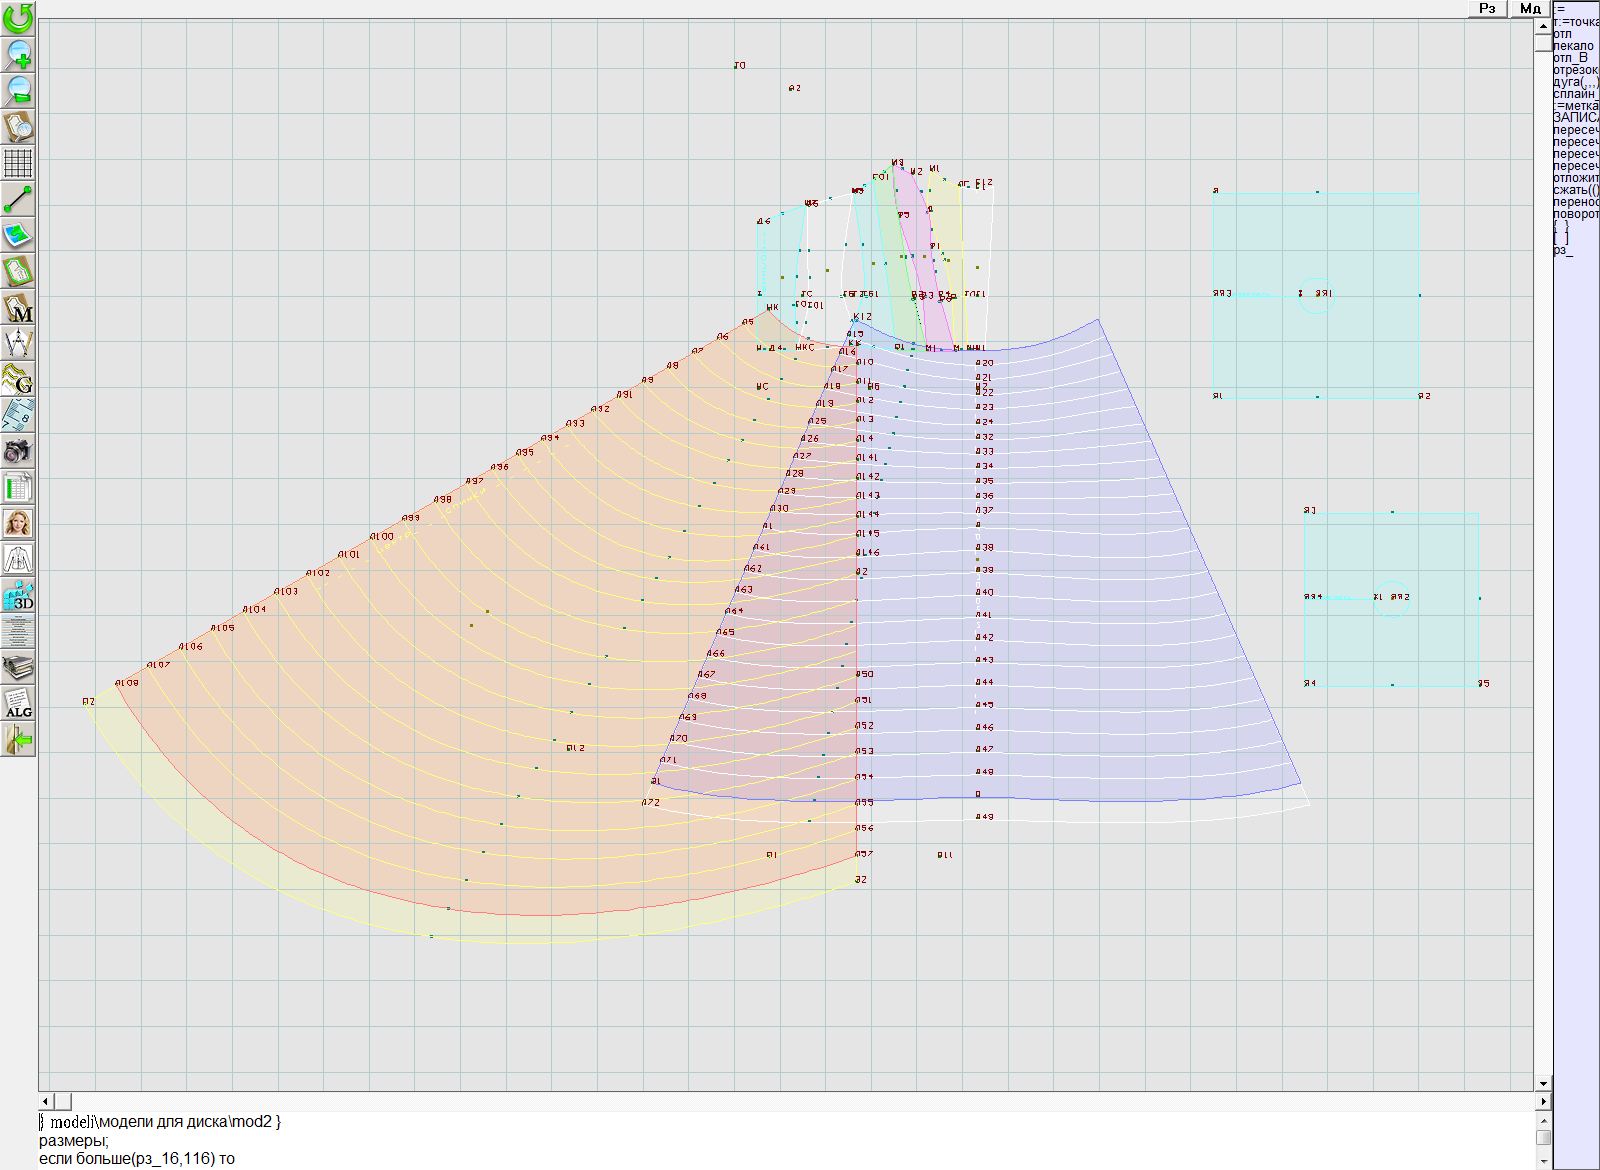Zoom in with the magnifier plus tool
Viewport: 1600px width, 1170px height.
click(x=18, y=54)
